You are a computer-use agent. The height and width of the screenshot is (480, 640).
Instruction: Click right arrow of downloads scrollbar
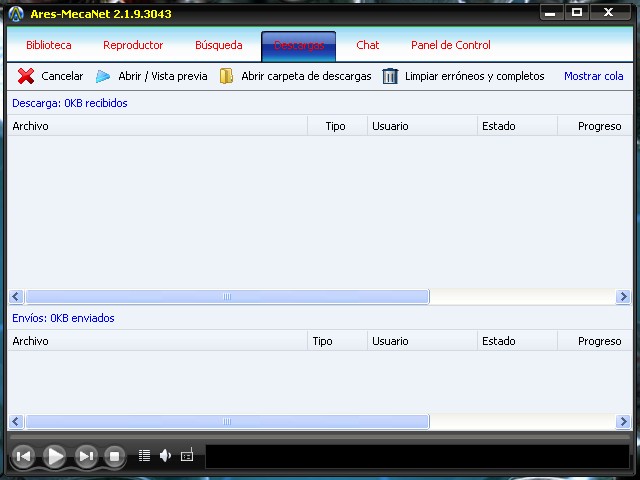point(623,296)
